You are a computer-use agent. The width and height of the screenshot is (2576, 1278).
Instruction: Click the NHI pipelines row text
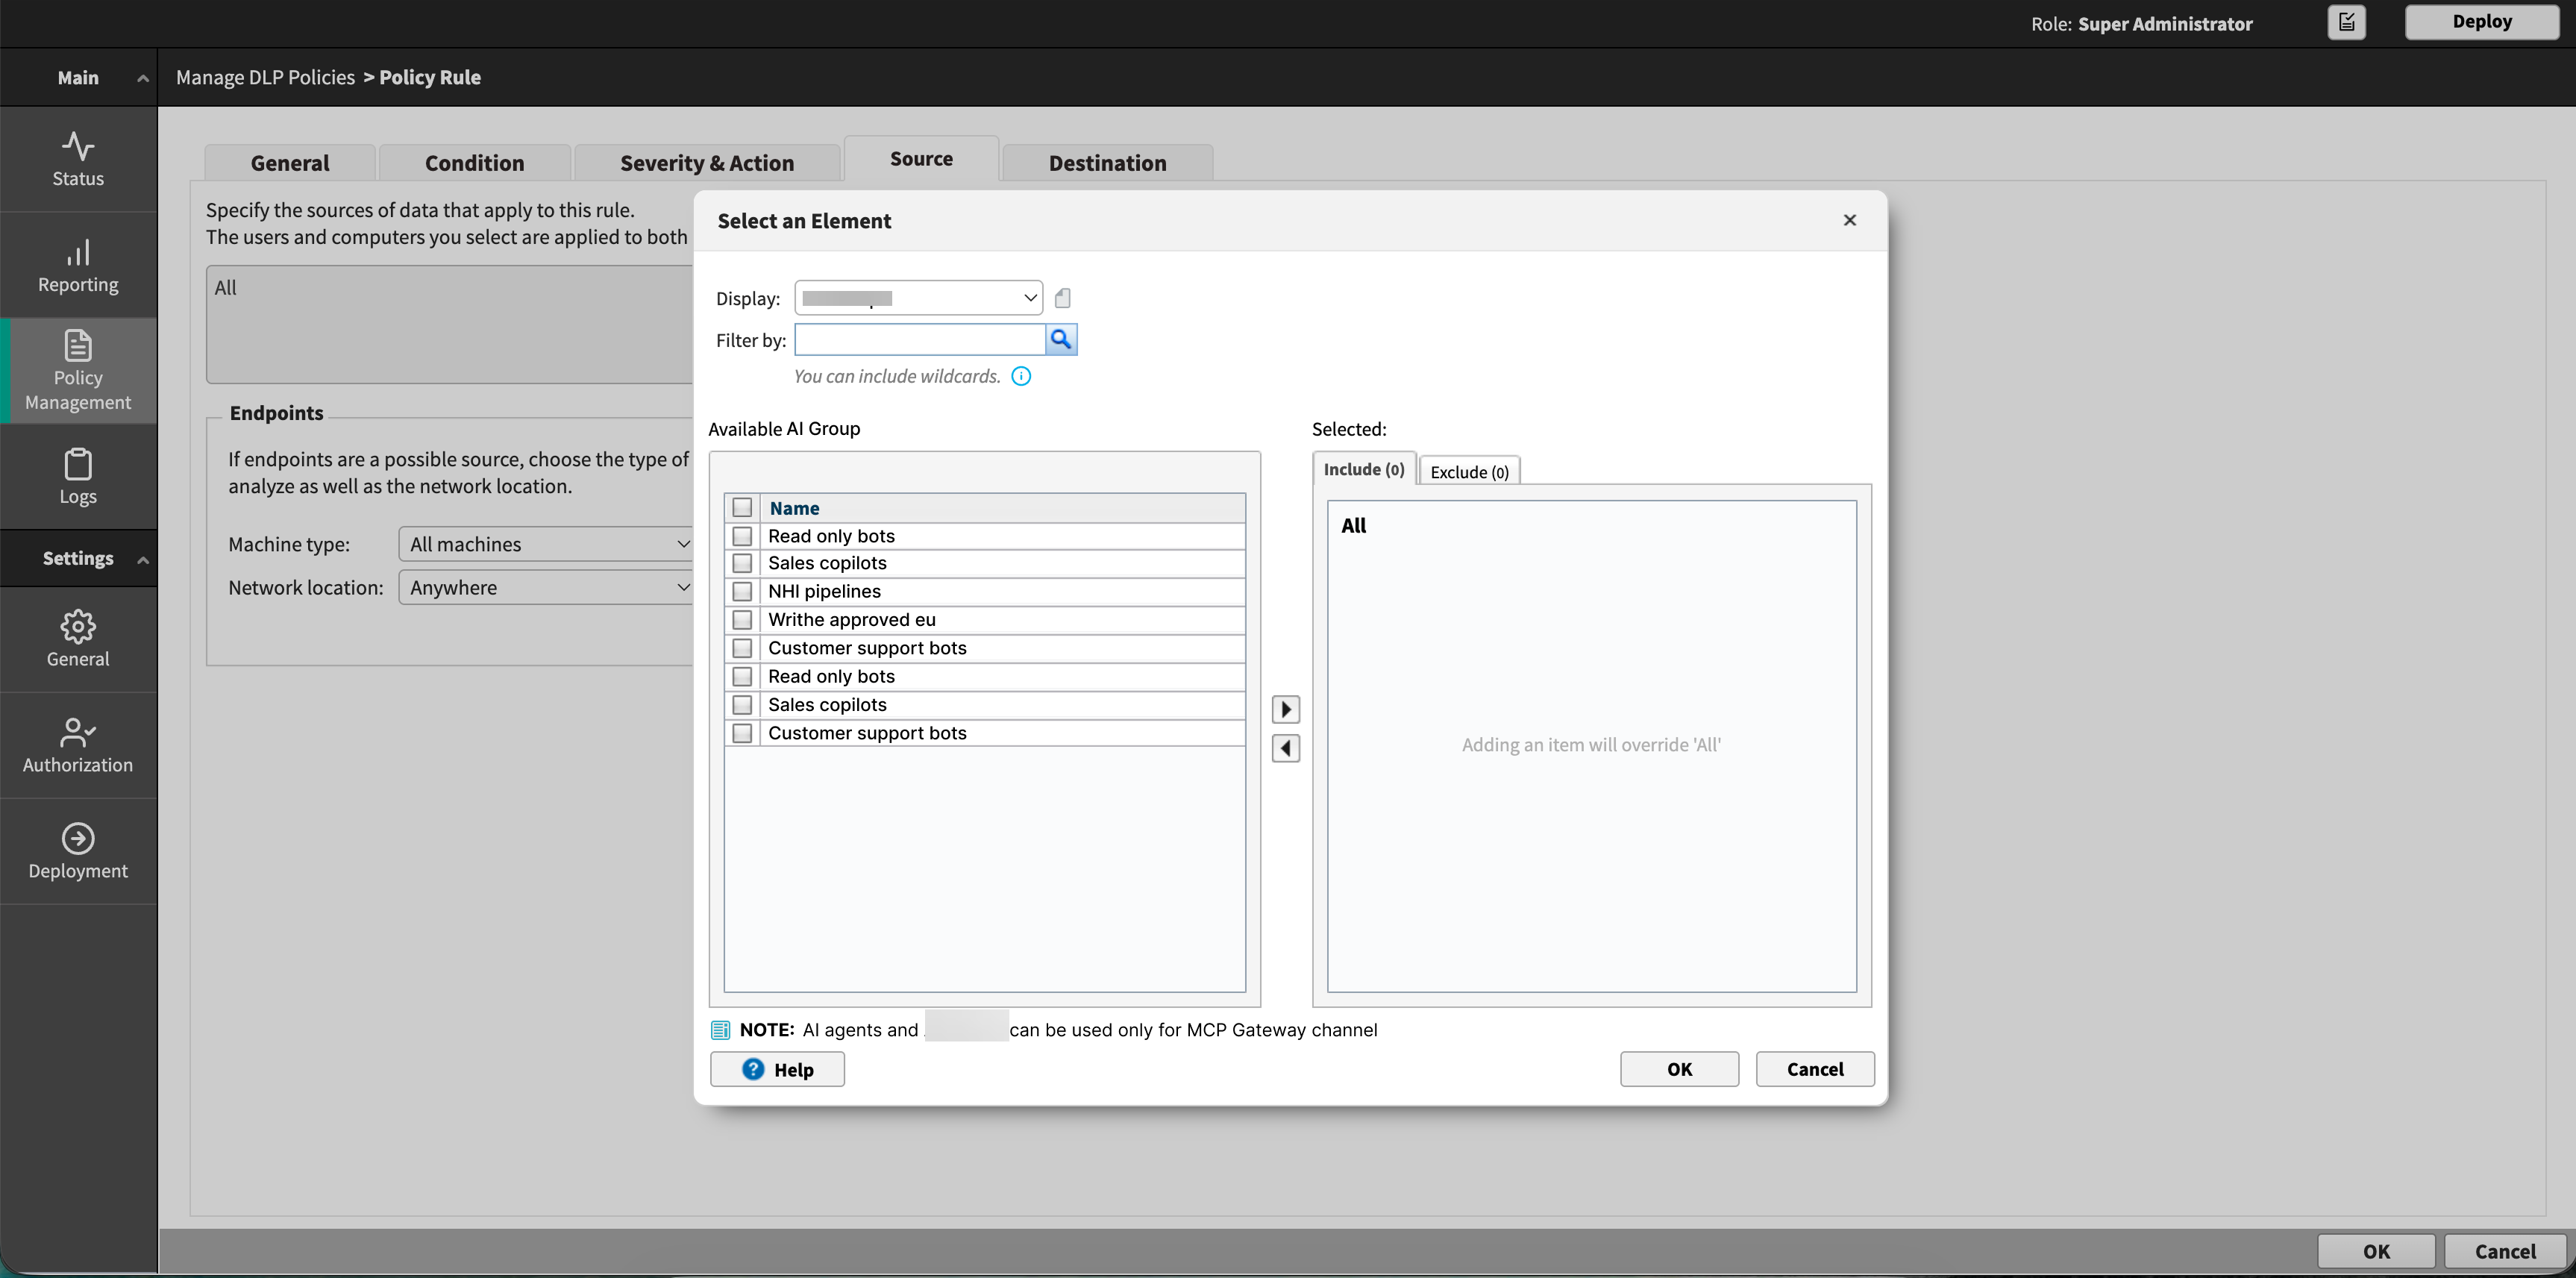click(824, 591)
